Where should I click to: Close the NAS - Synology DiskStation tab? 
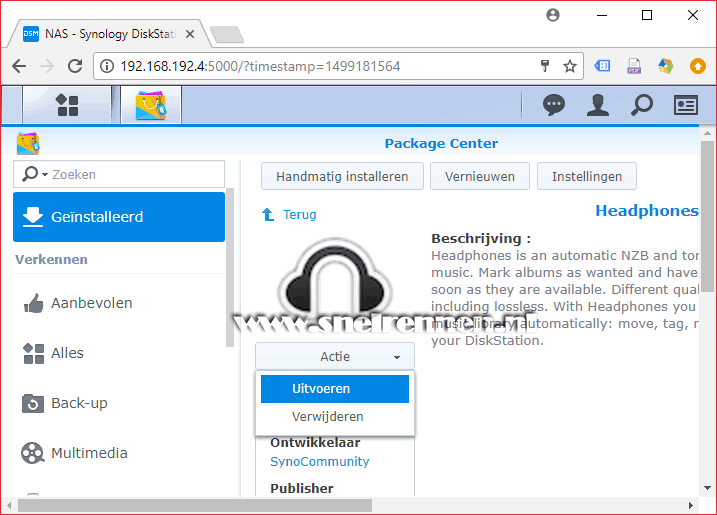click(190, 34)
